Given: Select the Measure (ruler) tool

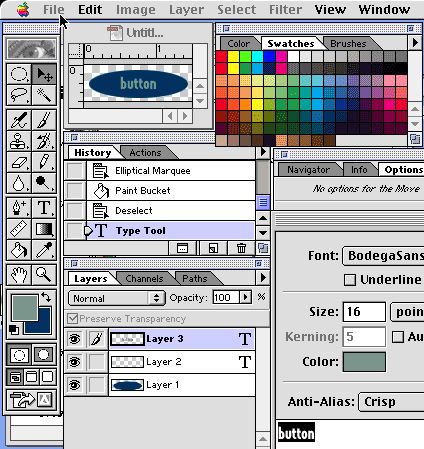Looking at the screenshot, I should [19, 229].
